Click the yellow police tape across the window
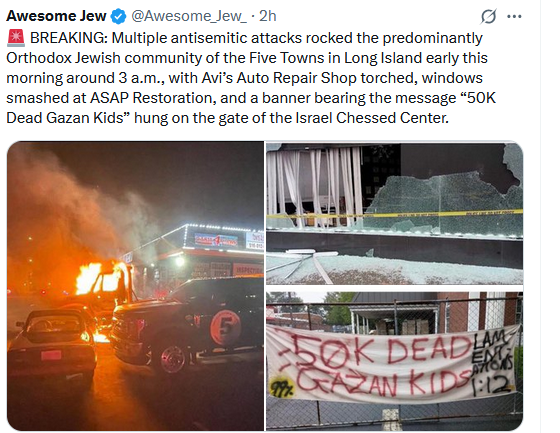The image size is (560, 433). [394, 214]
